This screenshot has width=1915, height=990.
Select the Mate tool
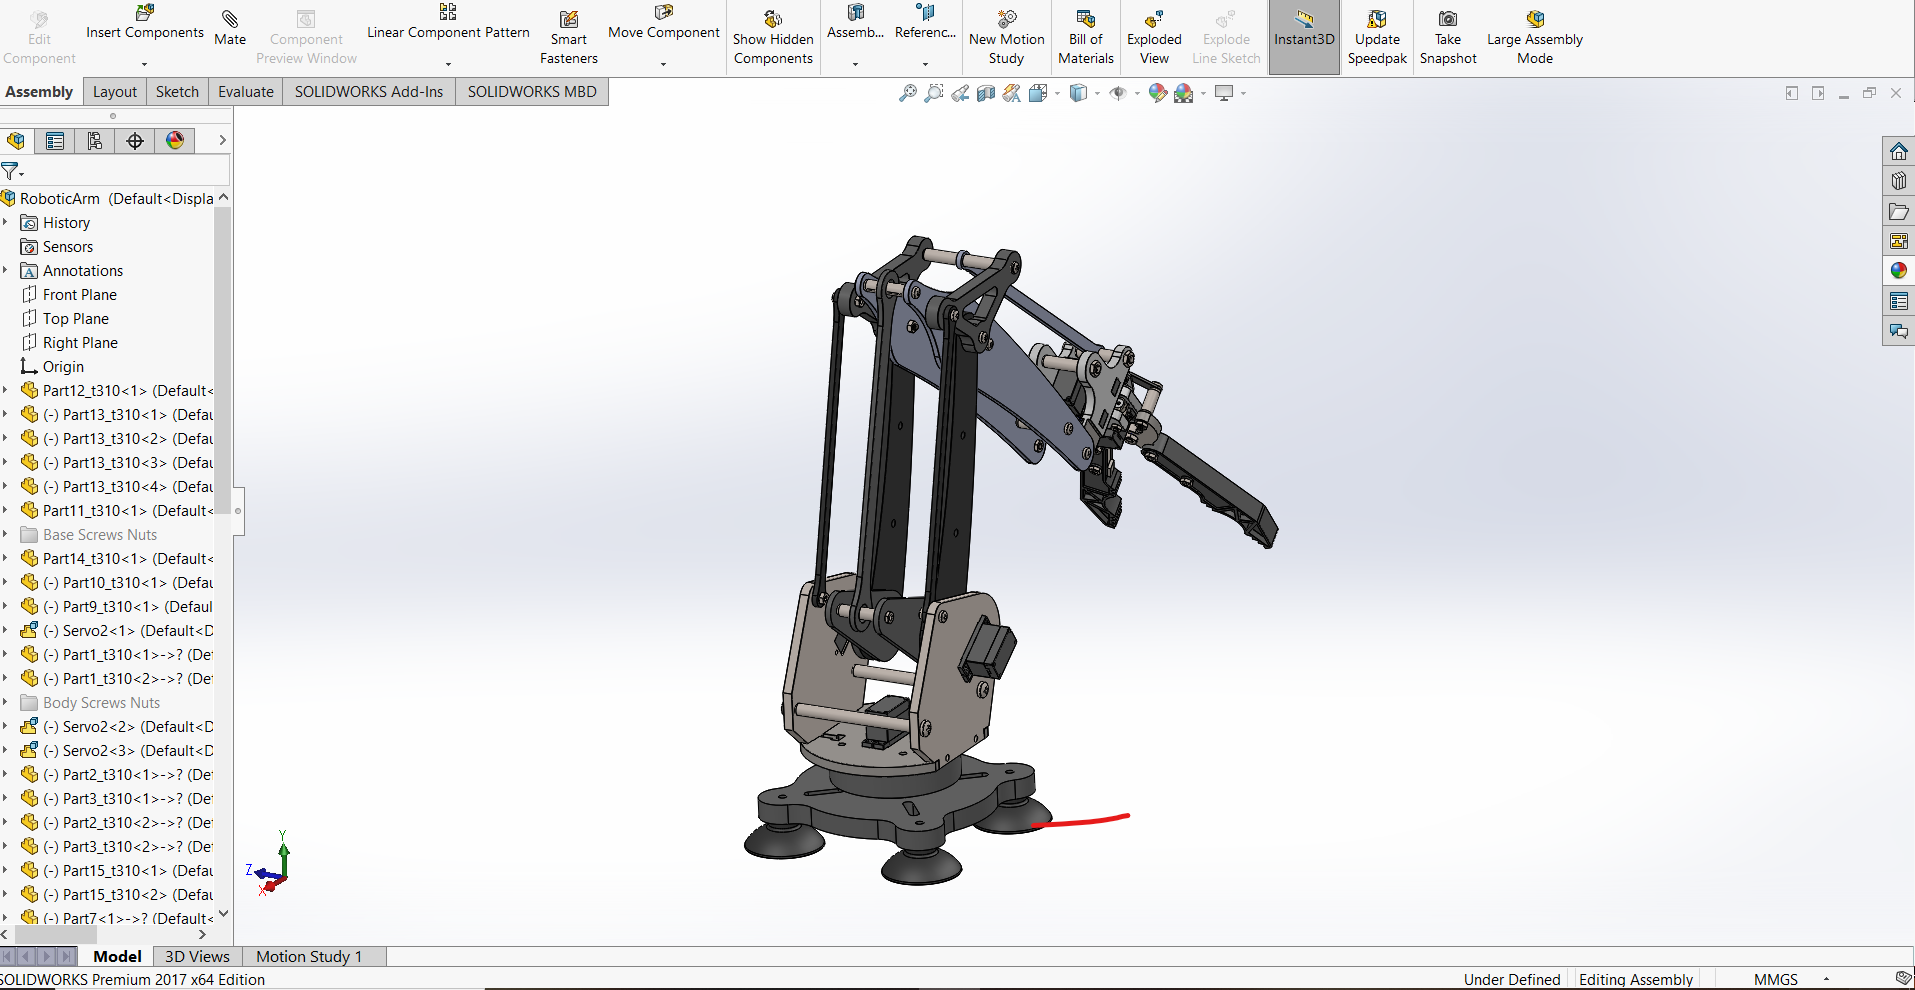click(x=230, y=28)
